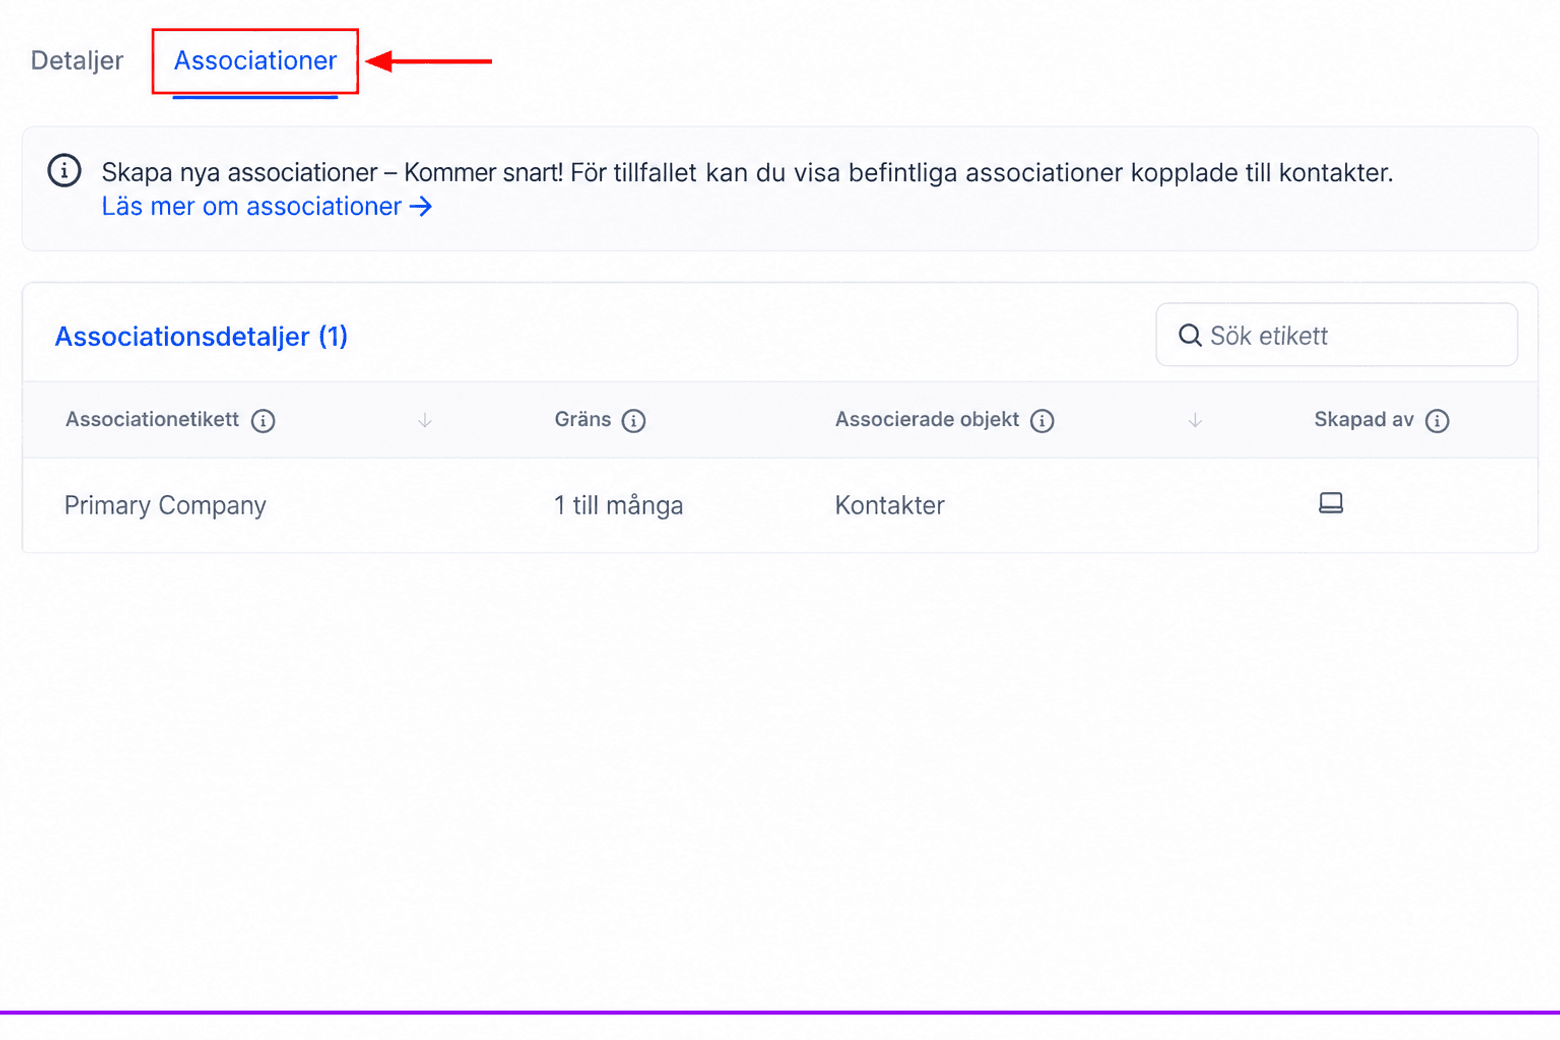Click the info icon in the banner
The image size is (1560, 1040).
[64, 170]
